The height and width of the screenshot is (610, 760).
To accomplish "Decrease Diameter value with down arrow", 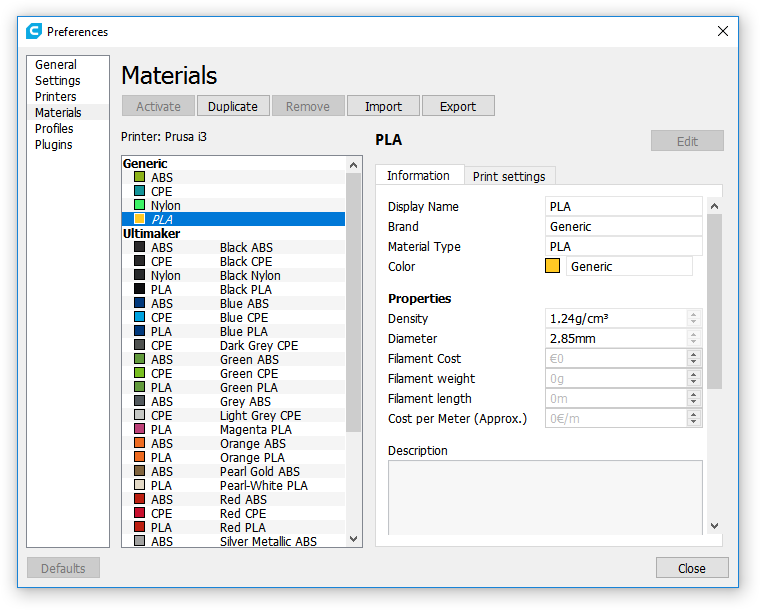I will coord(693,343).
